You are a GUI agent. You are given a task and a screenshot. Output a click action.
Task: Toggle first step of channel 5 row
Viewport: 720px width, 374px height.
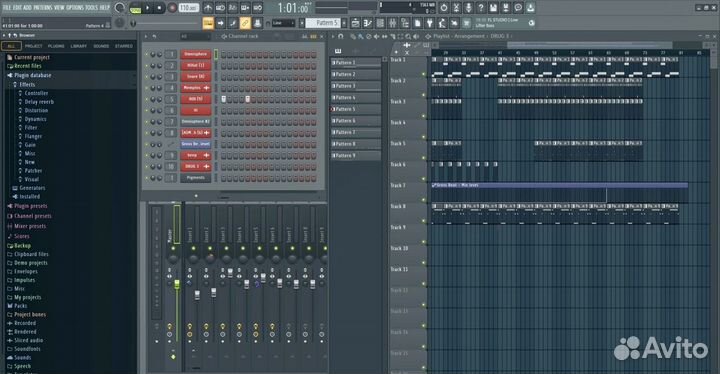coord(224,99)
